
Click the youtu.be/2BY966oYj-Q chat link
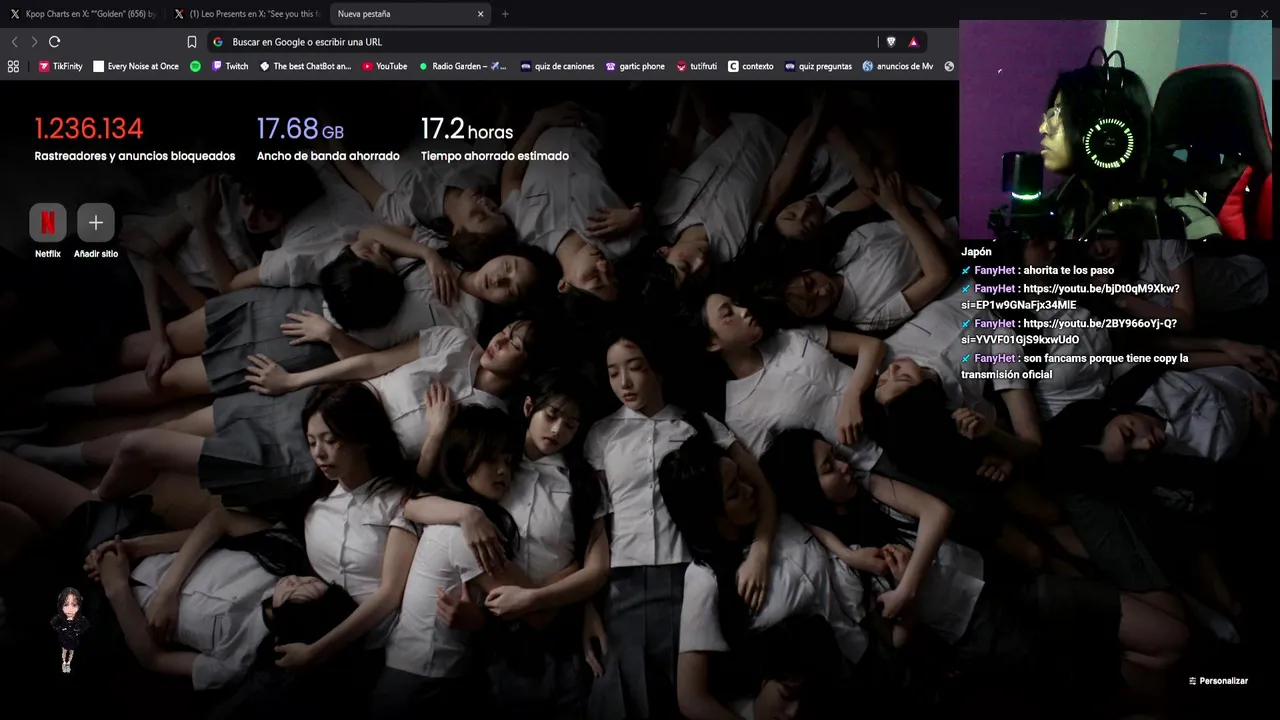click(1069, 331)
